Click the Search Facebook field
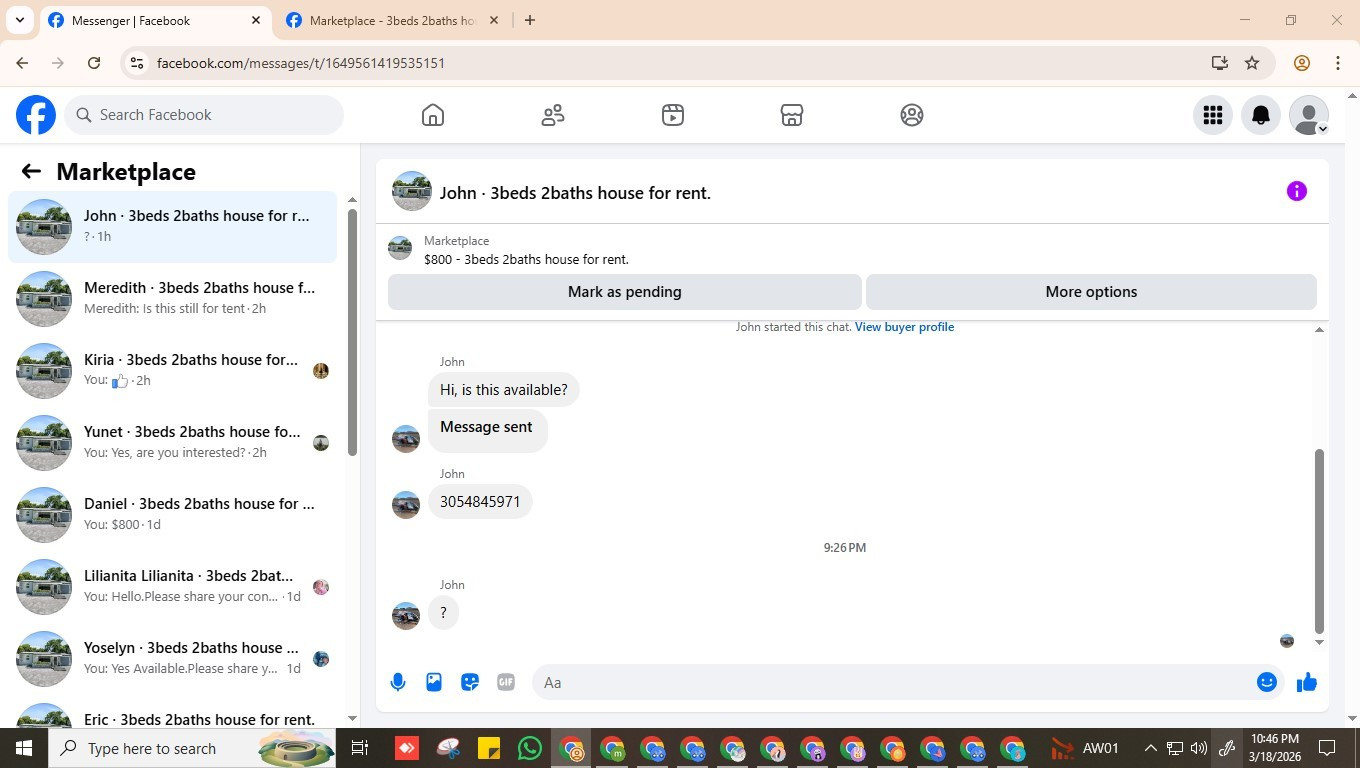Image resolution: width=1360 pixels, height=768 pixels. (x=205, y=115)
